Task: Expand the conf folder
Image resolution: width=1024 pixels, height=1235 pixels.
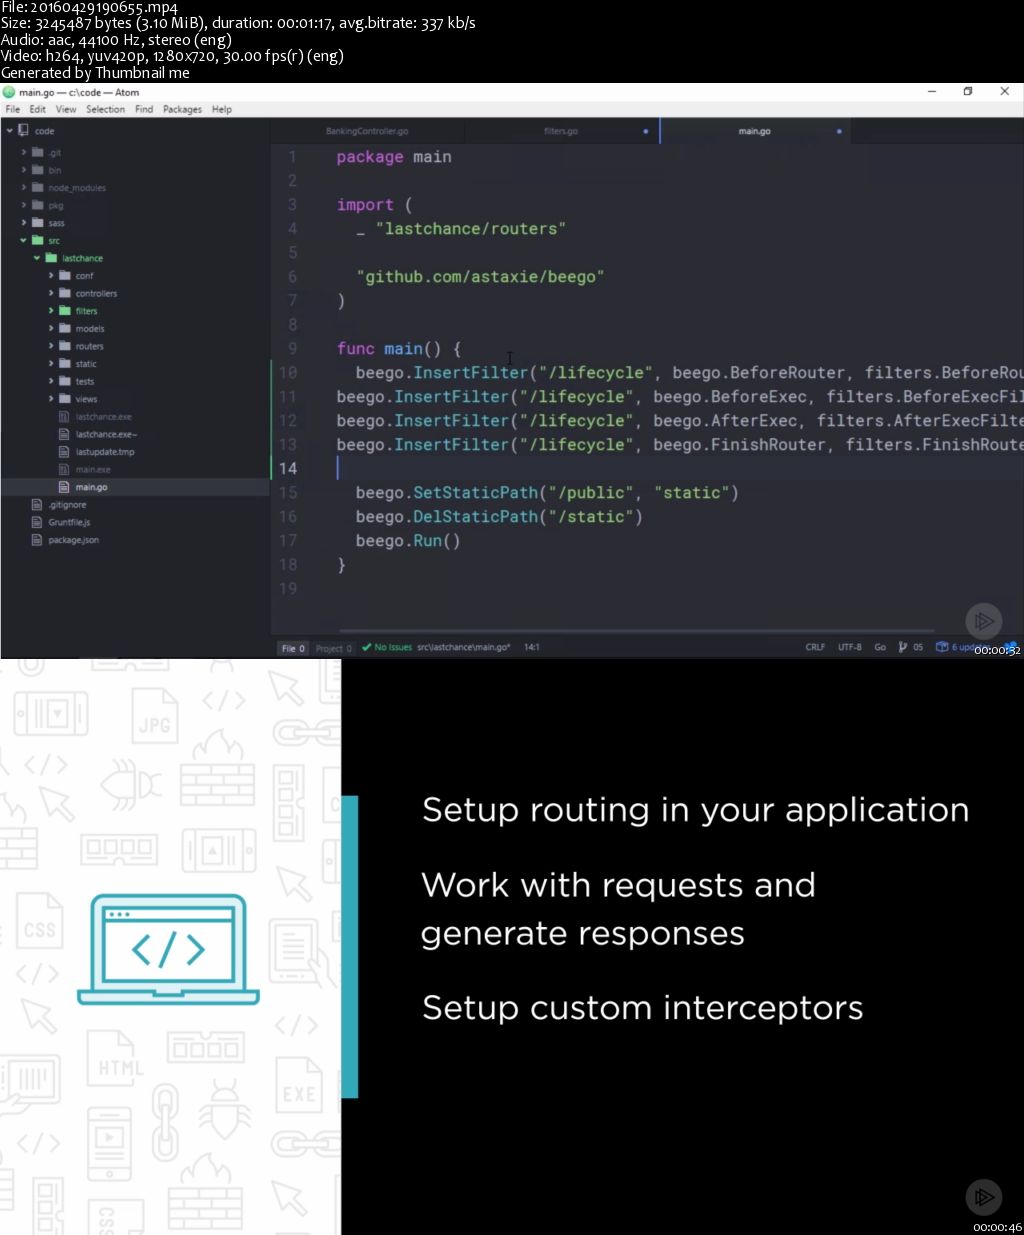Action: pos(51,276)
